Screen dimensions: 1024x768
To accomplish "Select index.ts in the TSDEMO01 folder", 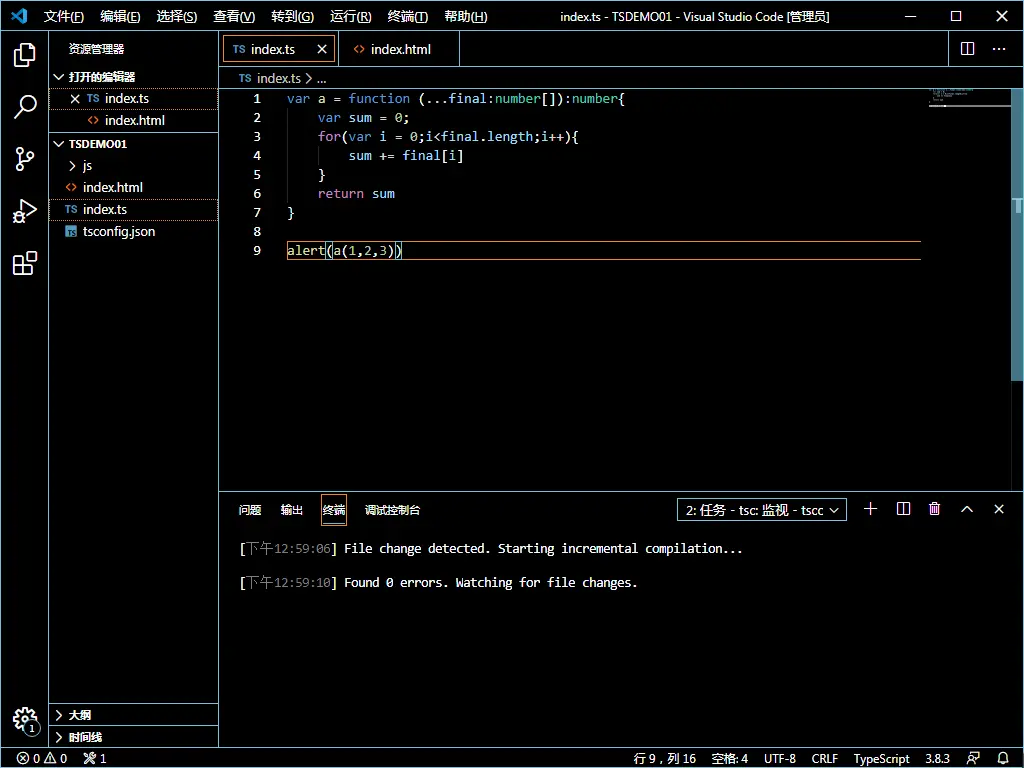I will (x=134, y=210).
